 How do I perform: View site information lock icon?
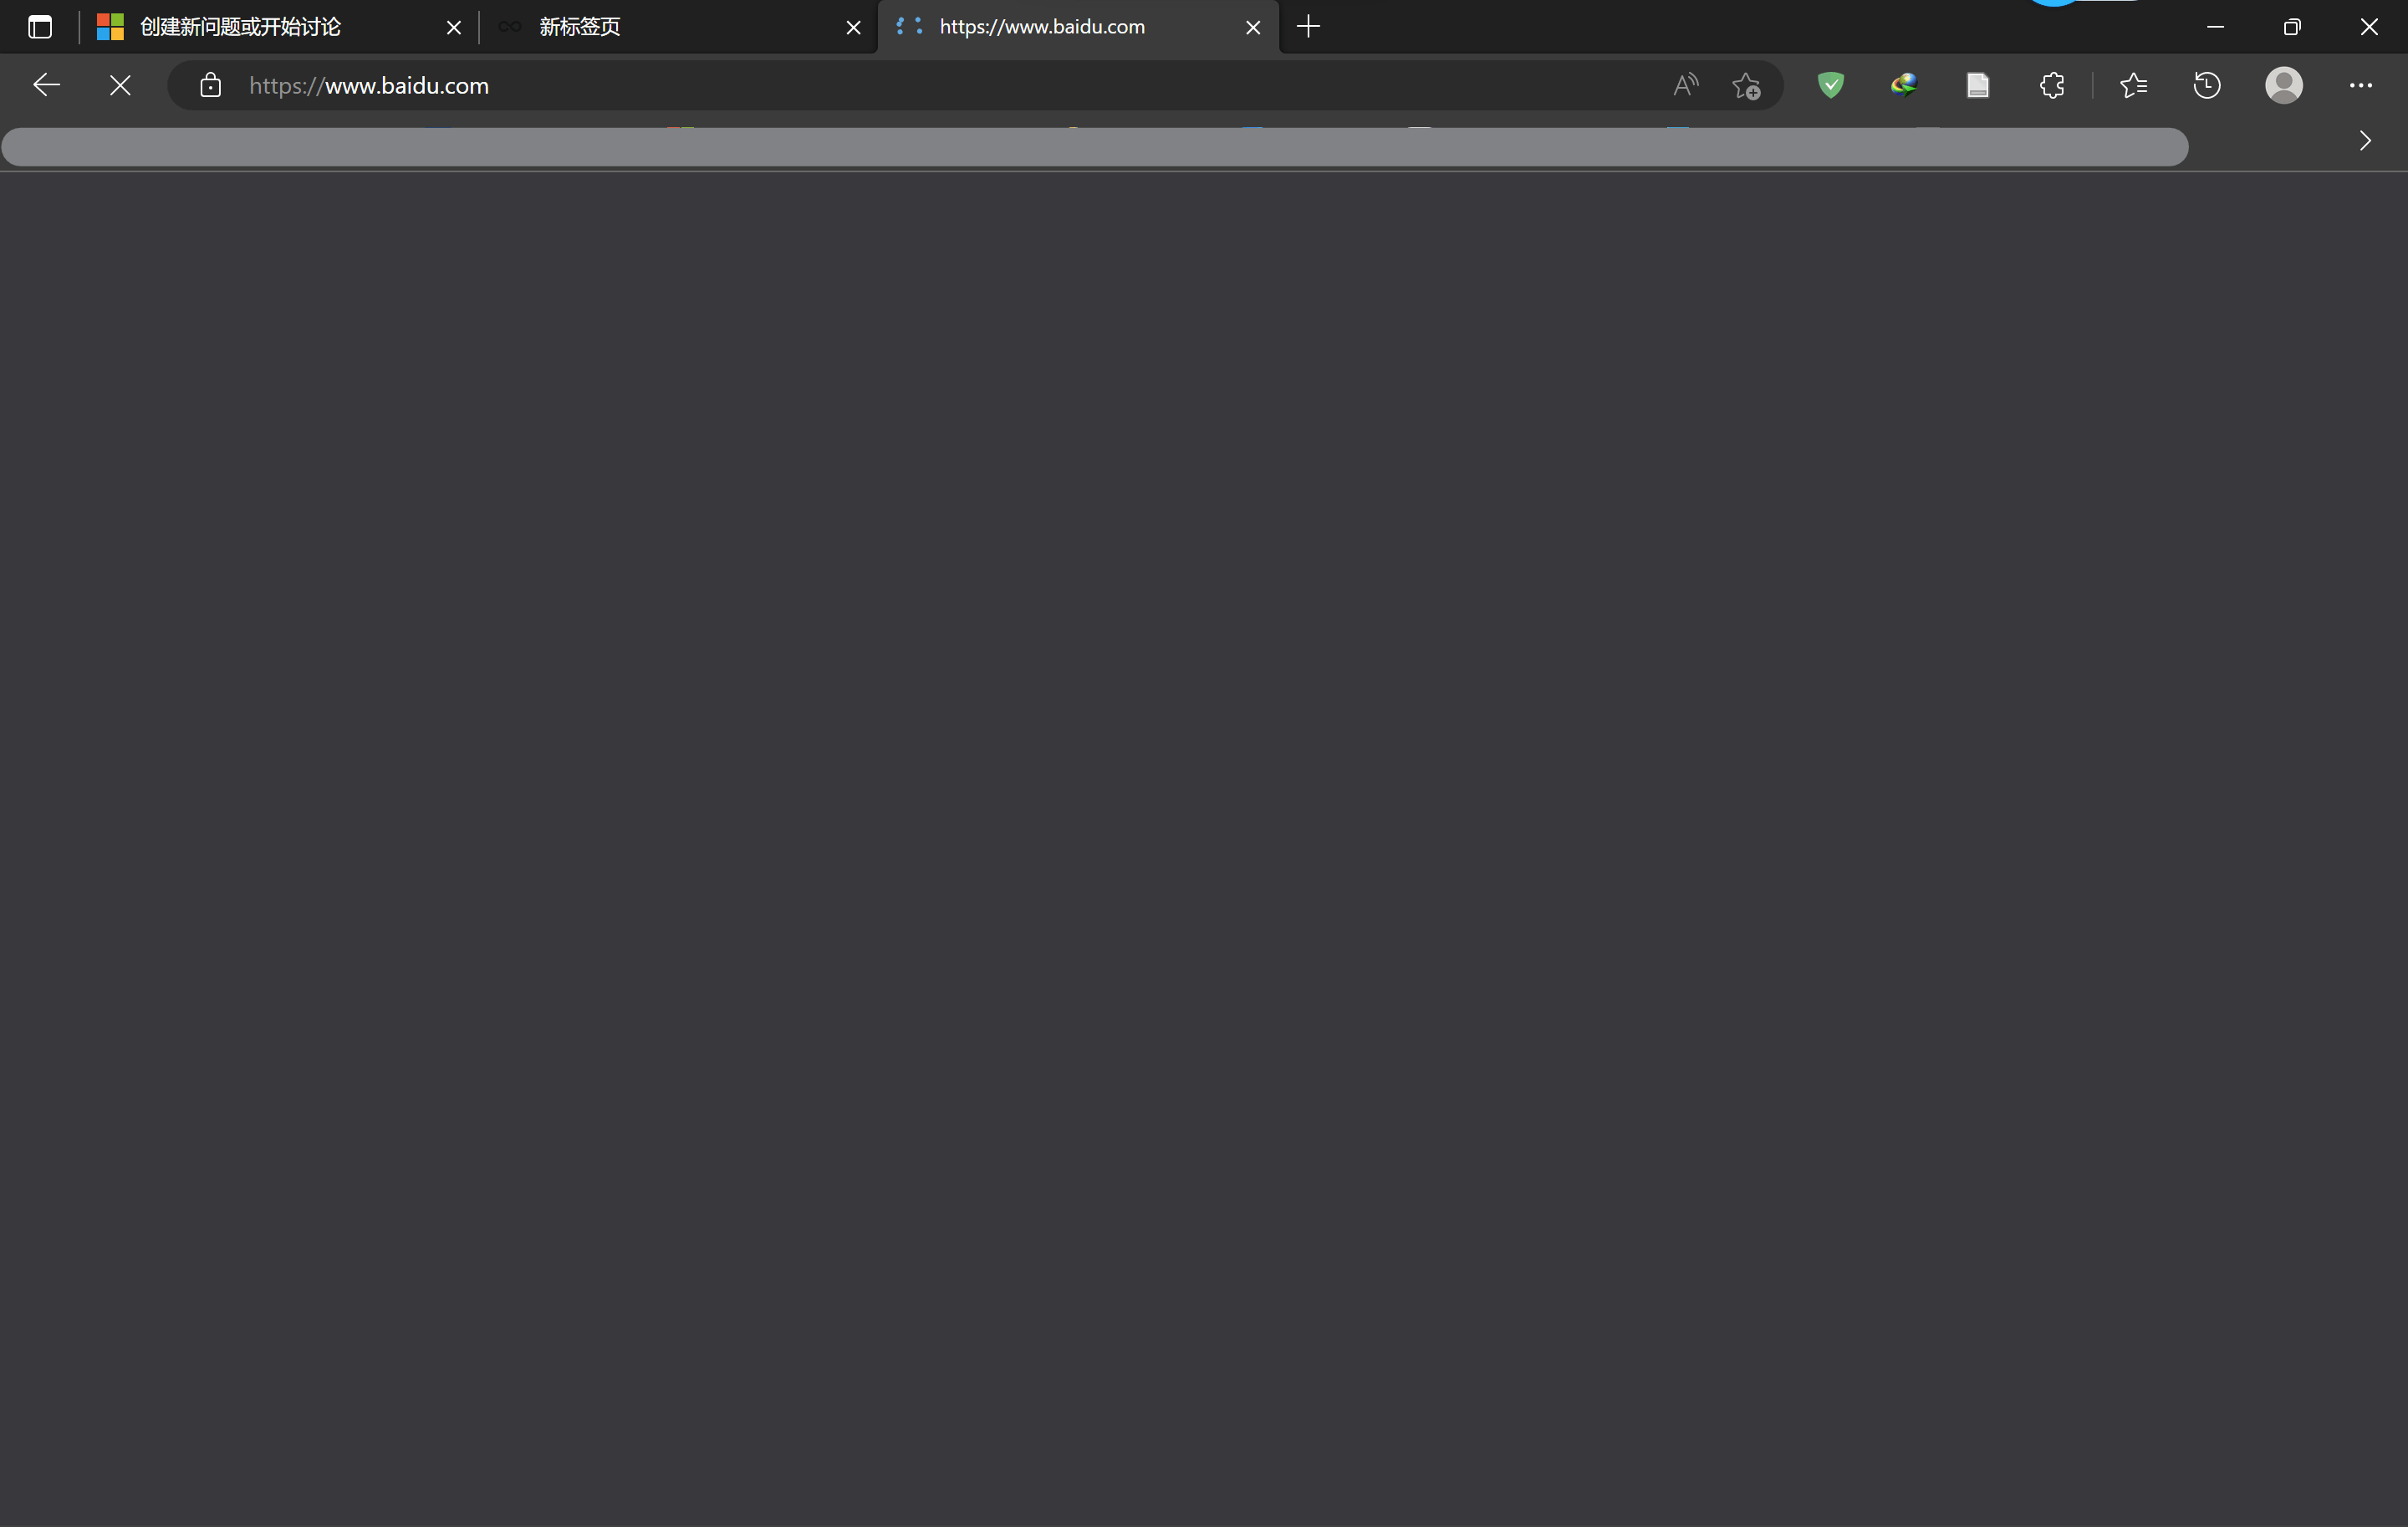pos(210,86)
